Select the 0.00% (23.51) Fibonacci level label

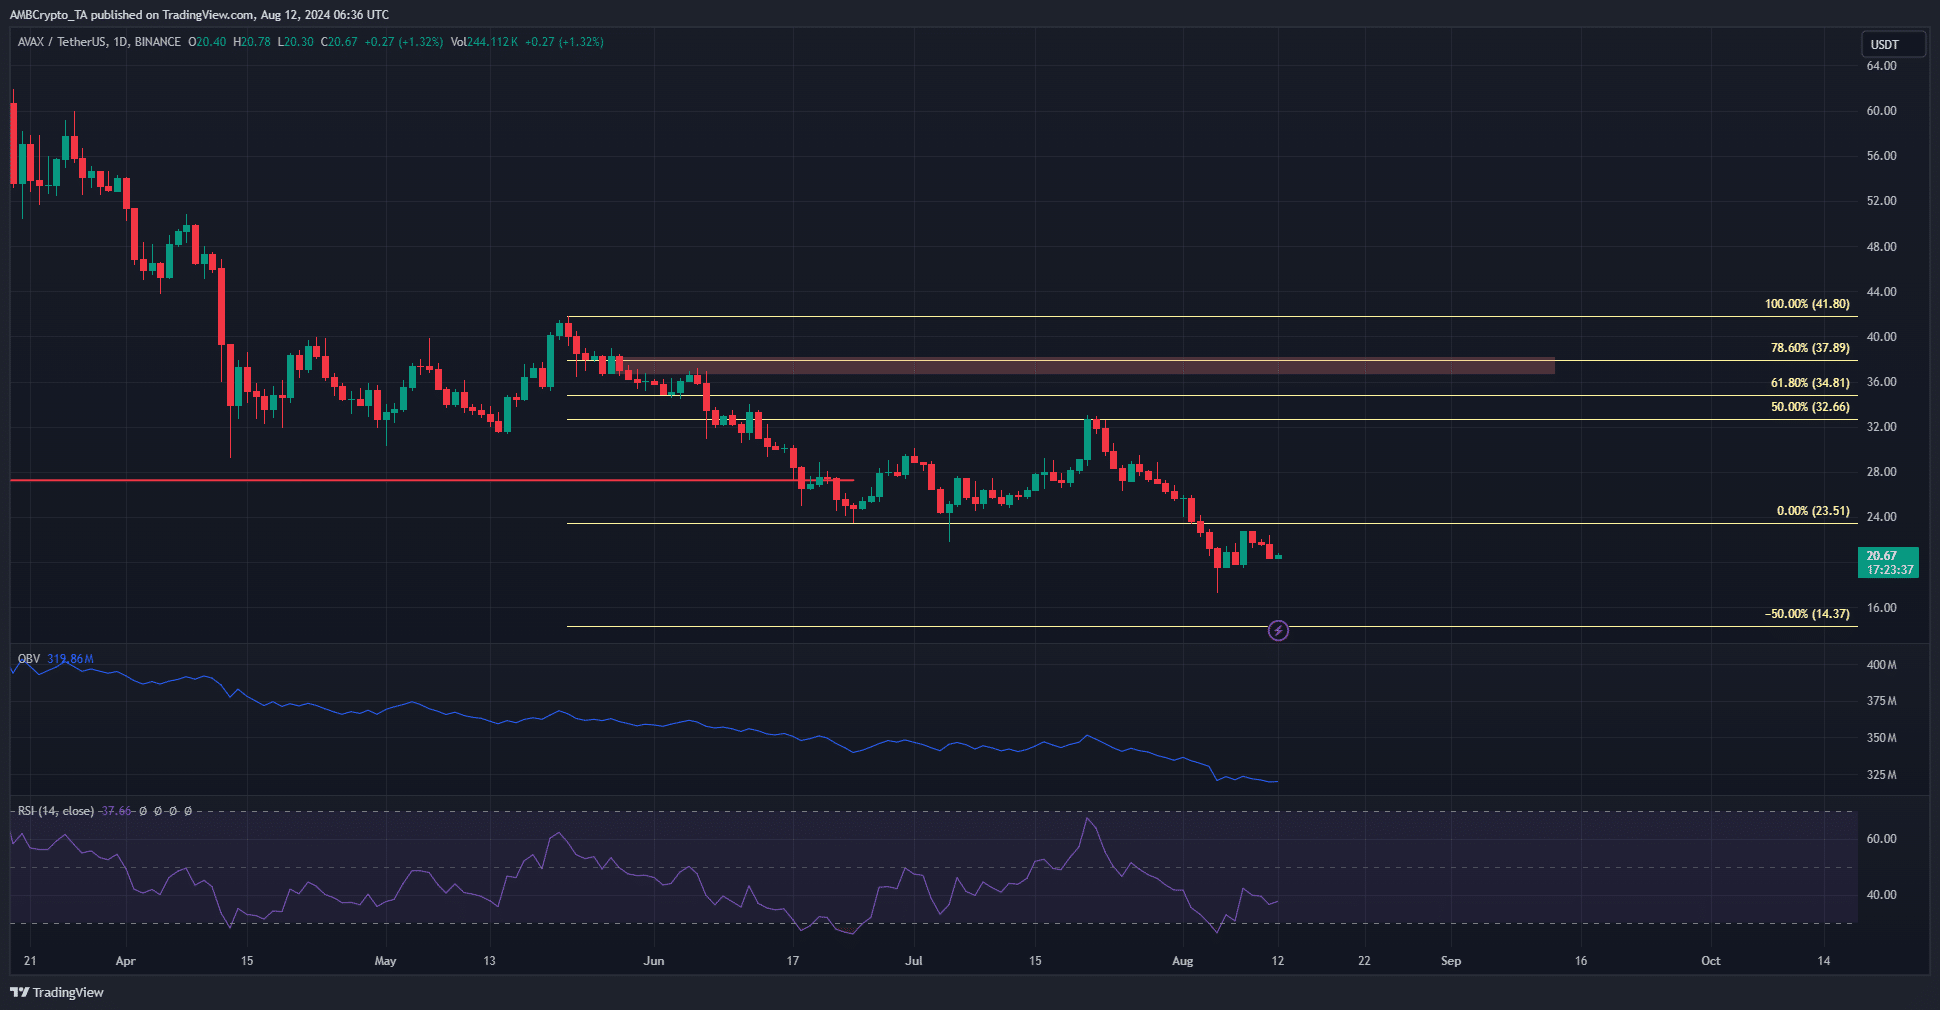point(1813,511)
